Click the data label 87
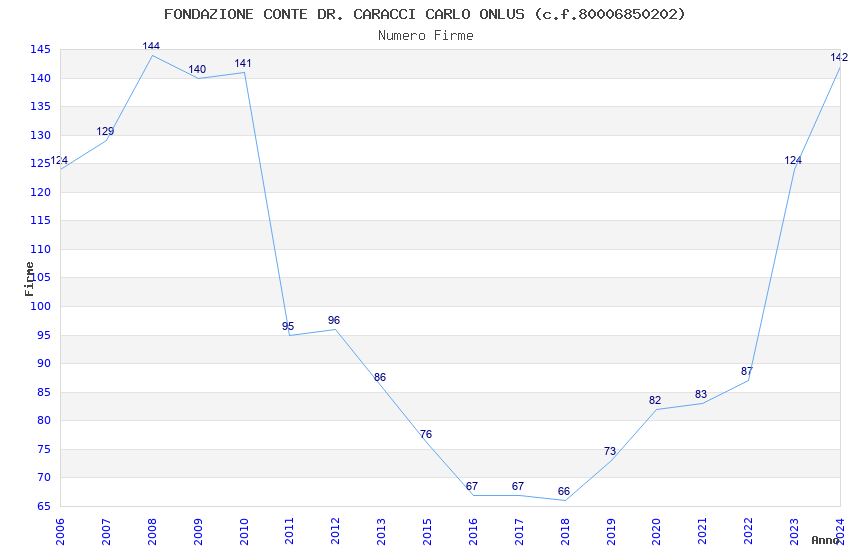 pos(747,371)
